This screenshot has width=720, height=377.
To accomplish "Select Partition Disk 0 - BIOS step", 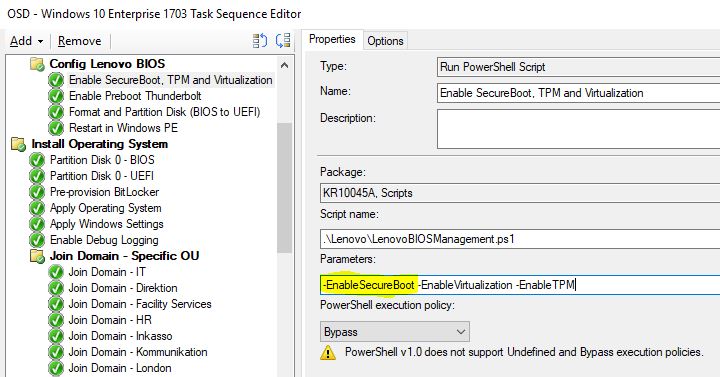I will [102, 160].
